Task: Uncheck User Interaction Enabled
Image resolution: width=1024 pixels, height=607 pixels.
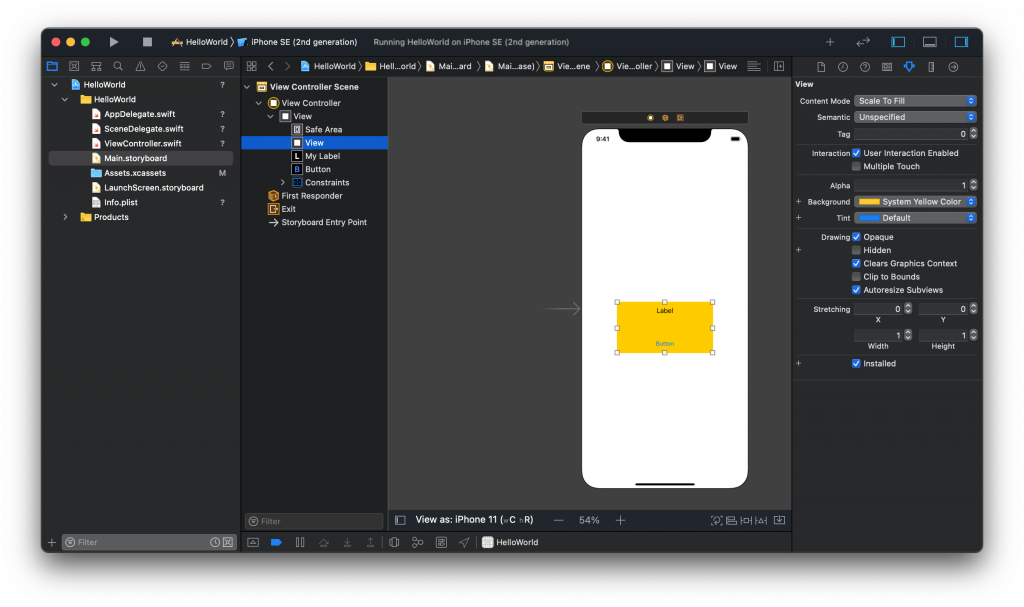Action: click(856, 153)
